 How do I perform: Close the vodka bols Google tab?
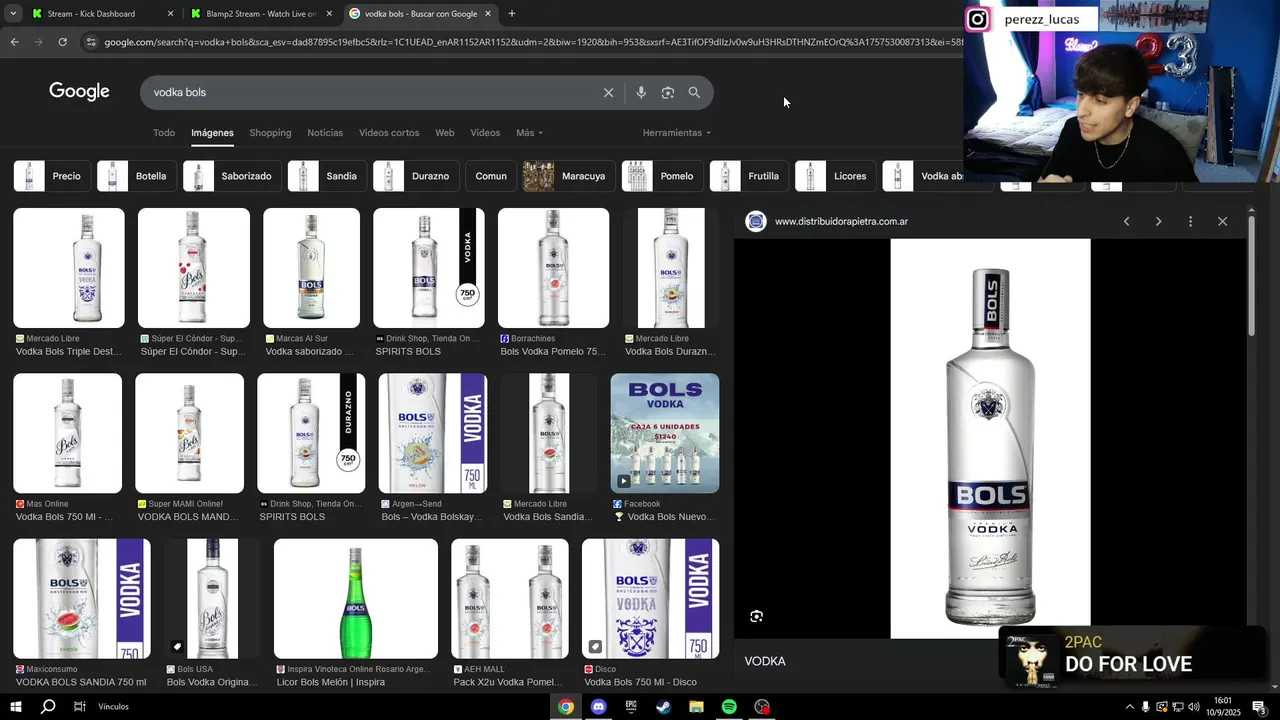point(488,14)
